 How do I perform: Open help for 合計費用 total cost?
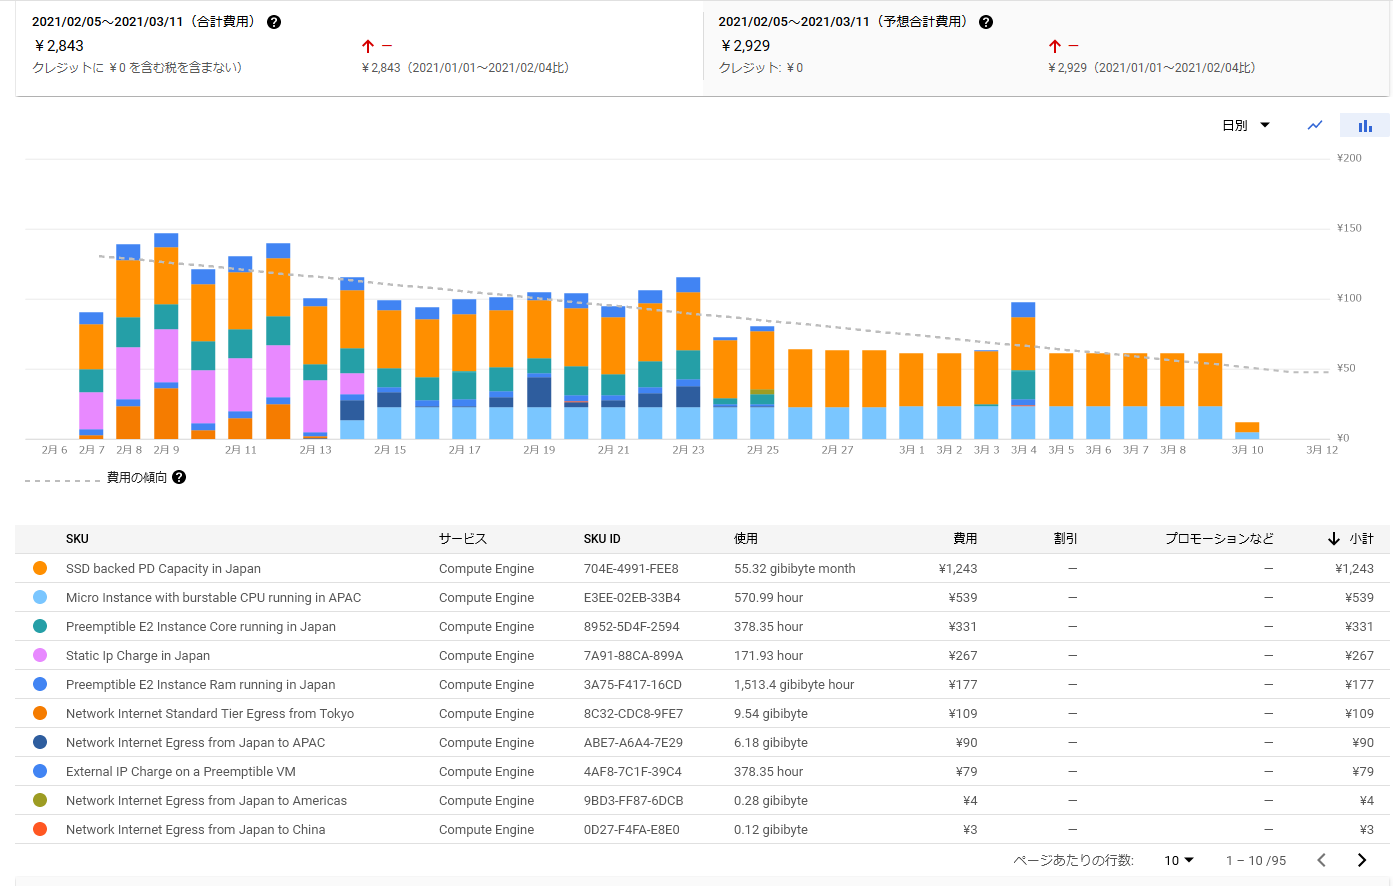274,22
